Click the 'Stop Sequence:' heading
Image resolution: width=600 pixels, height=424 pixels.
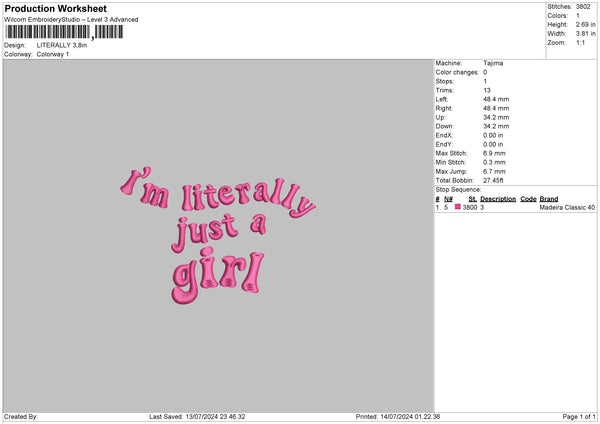[x=458, y=189]
